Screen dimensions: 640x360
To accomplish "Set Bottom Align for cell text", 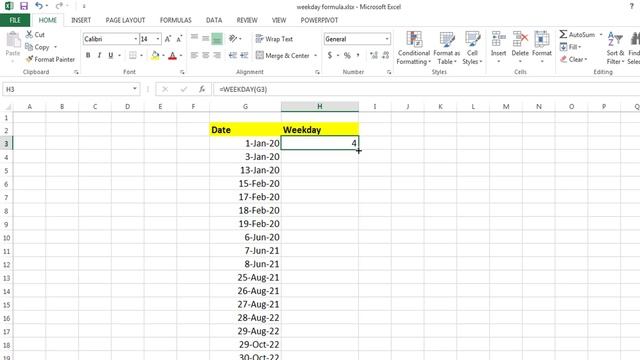I will pyautogui.click(x=217, y=38).
